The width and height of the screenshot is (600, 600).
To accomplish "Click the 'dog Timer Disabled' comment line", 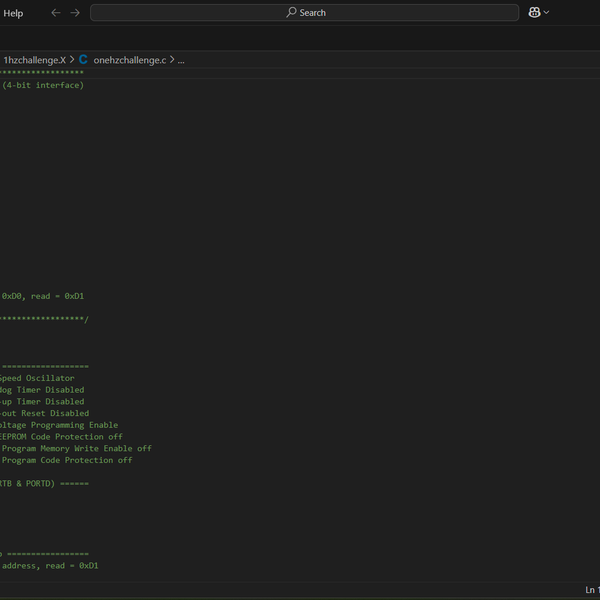I will 42,390.
